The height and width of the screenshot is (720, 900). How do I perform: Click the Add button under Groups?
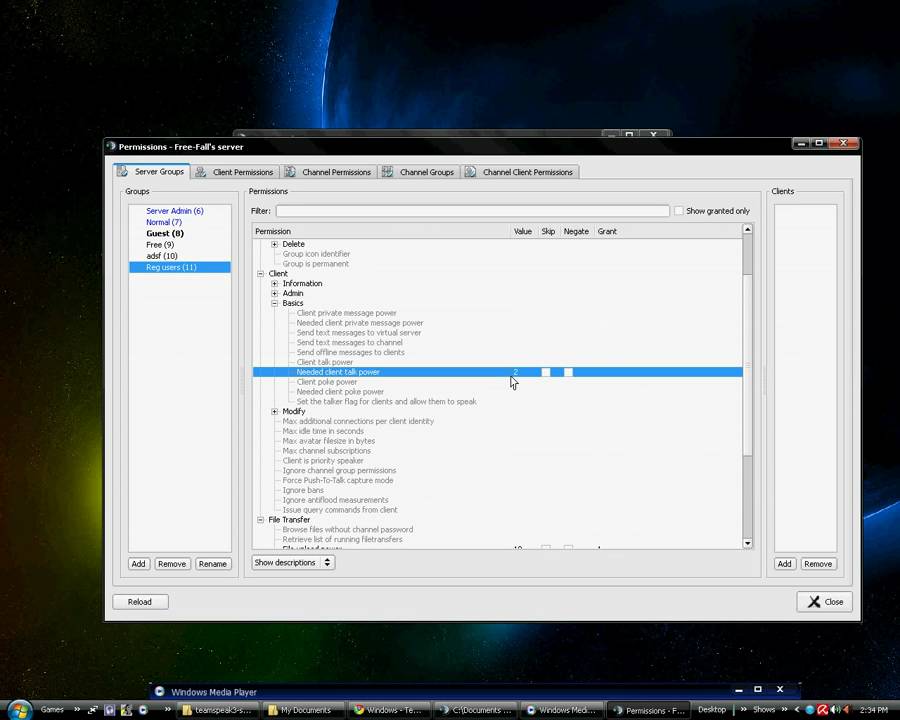pyautogui.click(x=138, y=564)
